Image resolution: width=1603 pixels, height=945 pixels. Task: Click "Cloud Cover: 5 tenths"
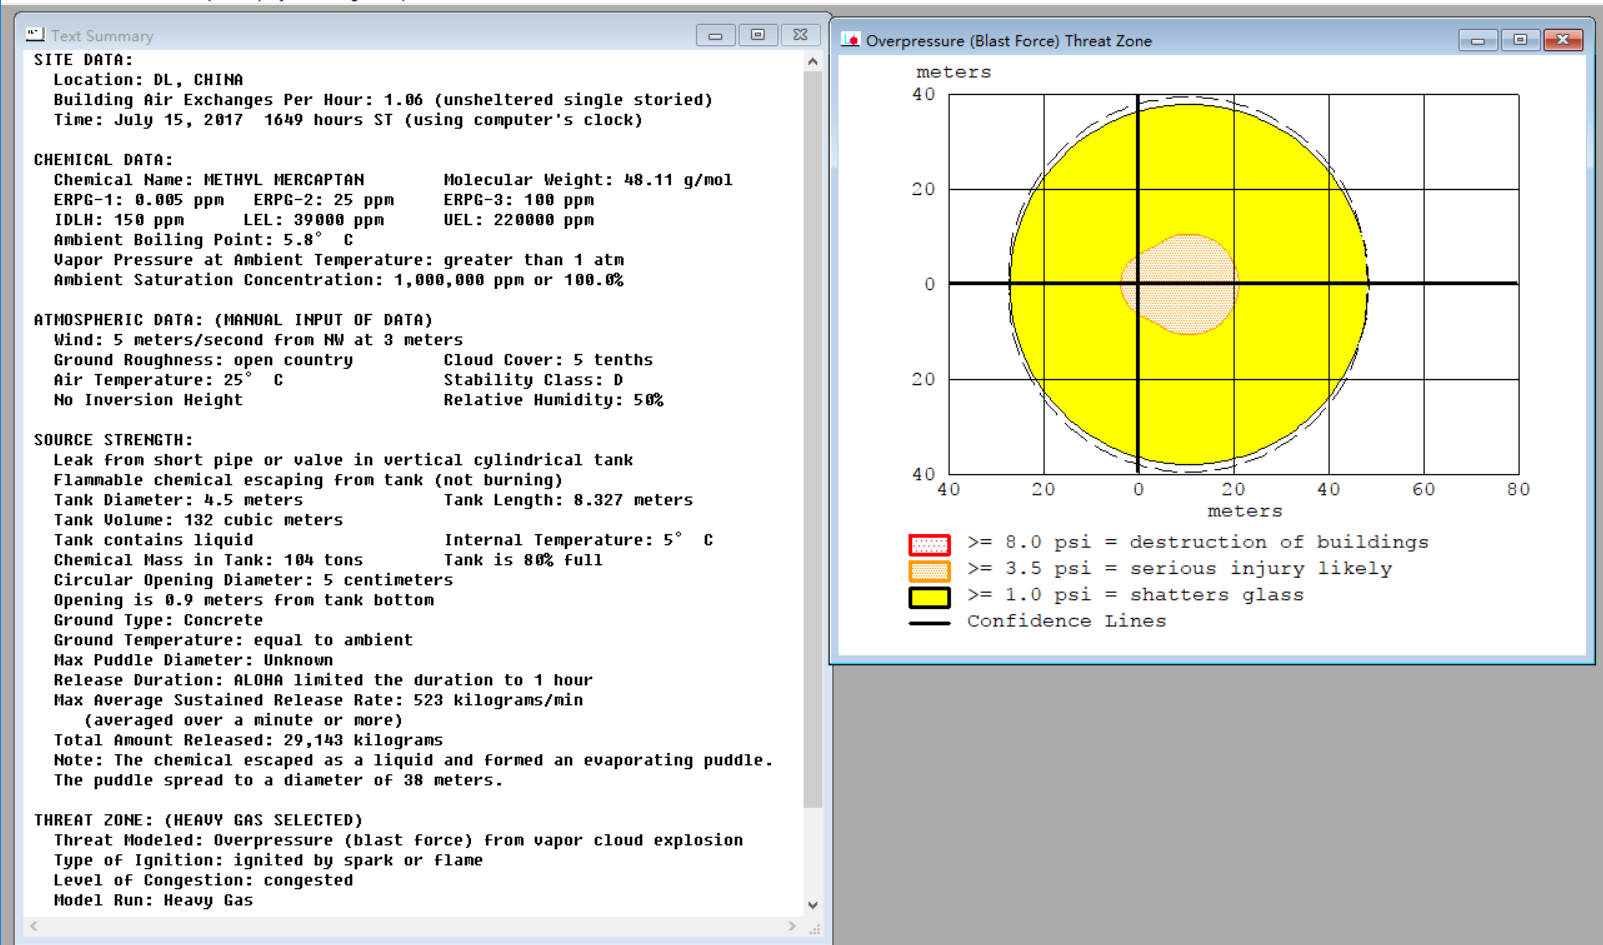(x=548, y=360)
